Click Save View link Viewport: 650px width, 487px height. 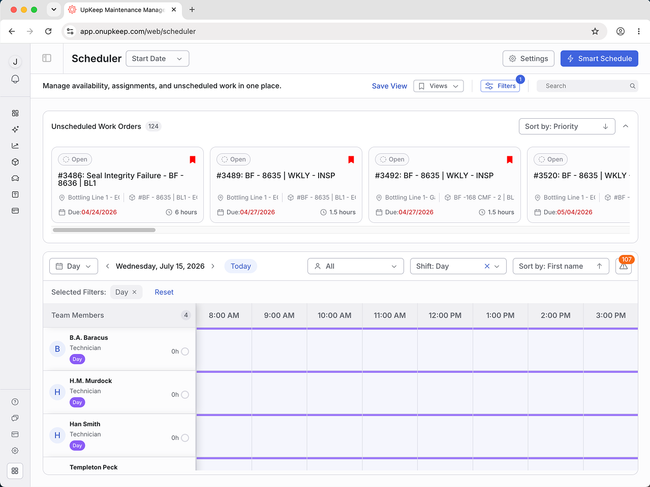click(x=389, y=86)
